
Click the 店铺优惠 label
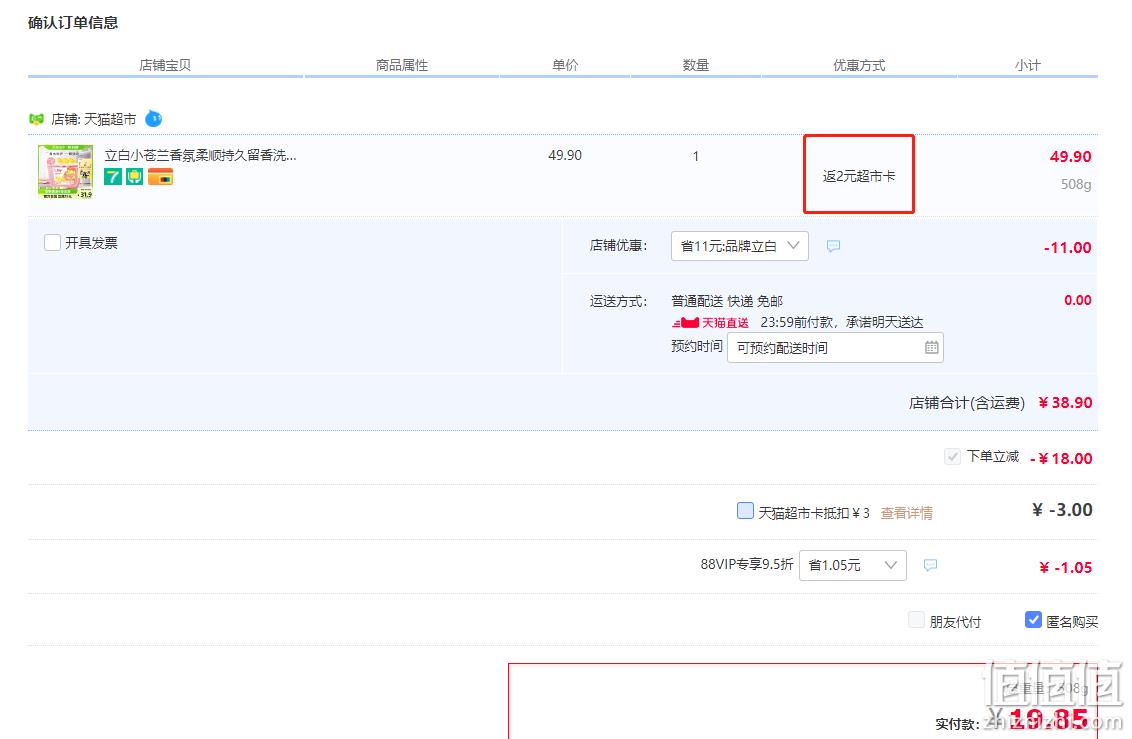[x=619, y=246]
